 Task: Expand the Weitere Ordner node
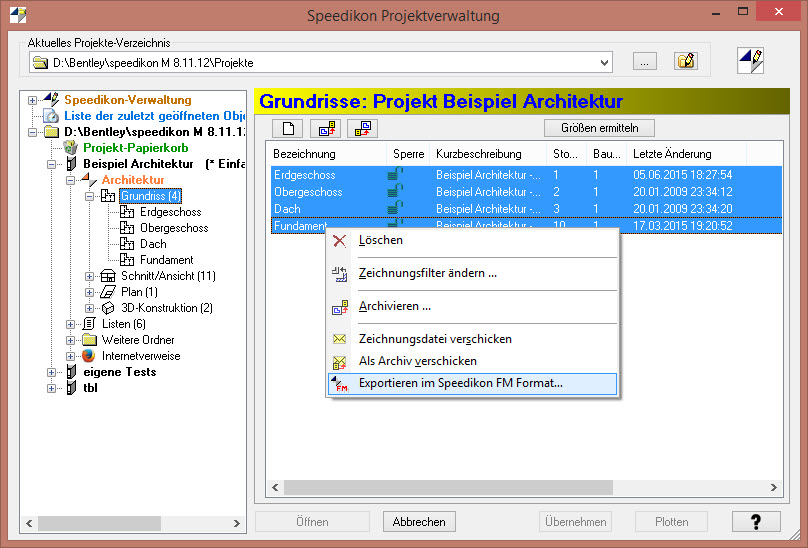click(71, 340)
